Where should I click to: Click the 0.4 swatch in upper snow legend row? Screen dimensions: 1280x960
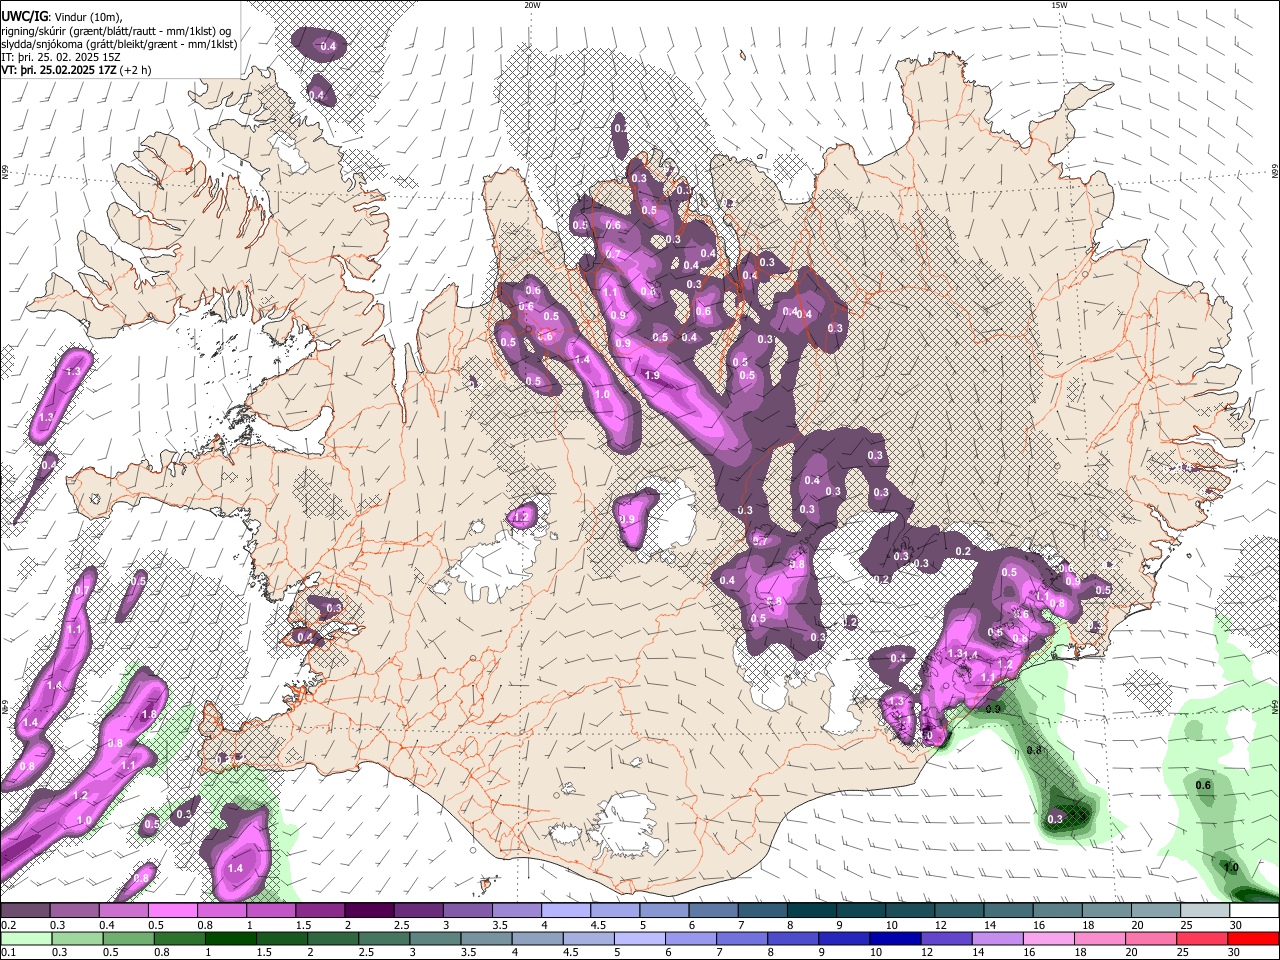point(123,911)
